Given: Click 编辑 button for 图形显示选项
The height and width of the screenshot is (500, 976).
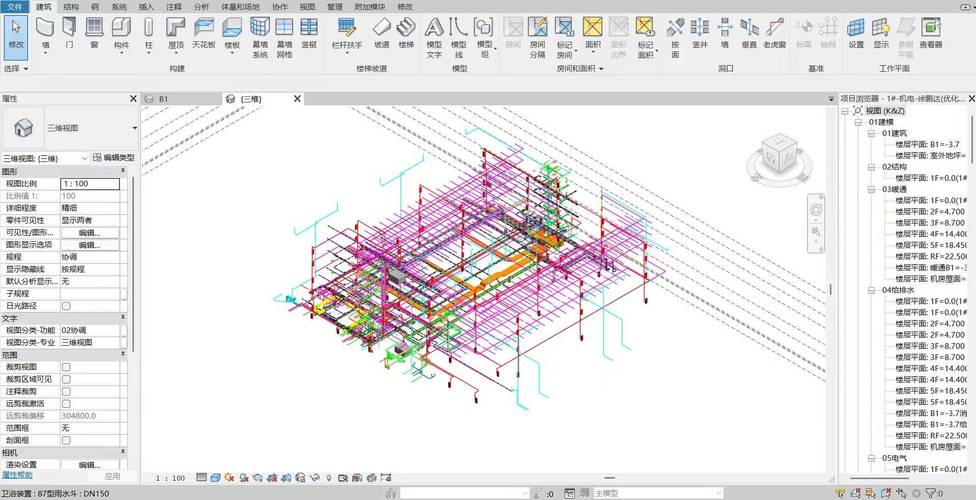Looking at the screenshot, I should (90, 245).
